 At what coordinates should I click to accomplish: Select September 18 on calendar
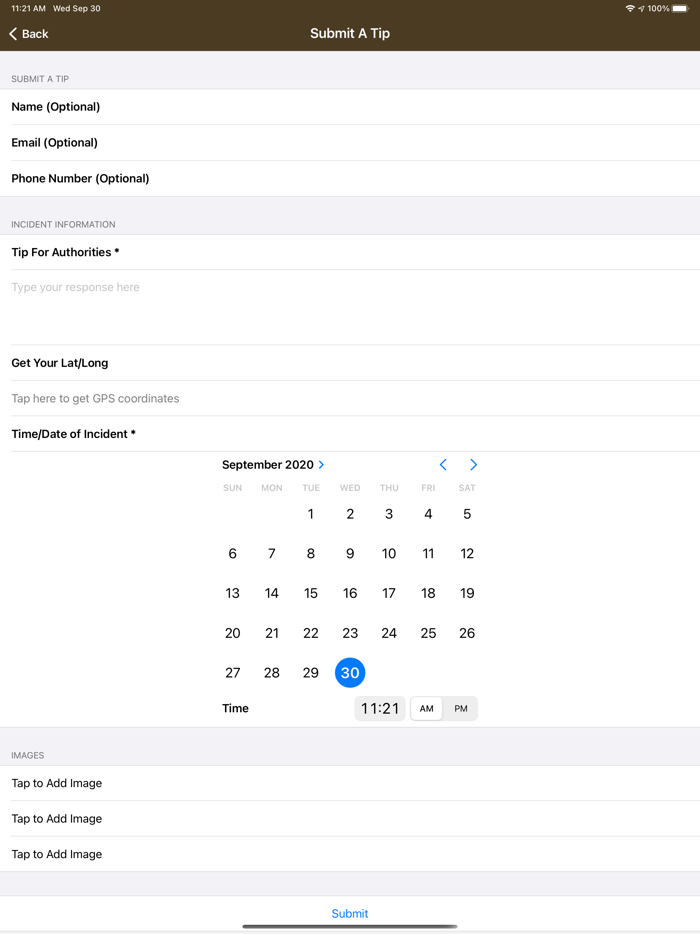tap(428, 593)
